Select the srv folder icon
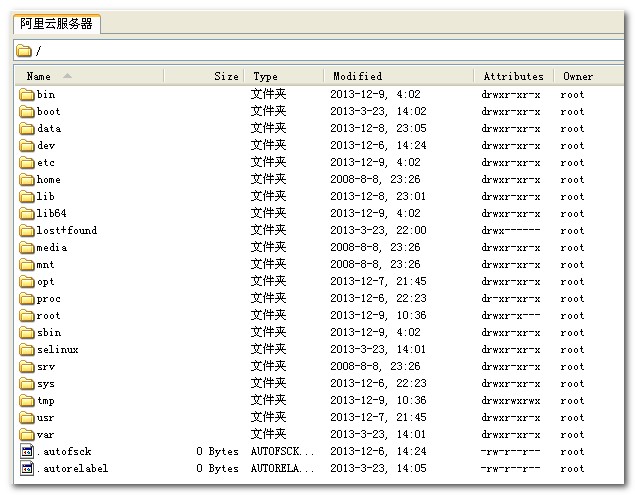 (27, 367)
